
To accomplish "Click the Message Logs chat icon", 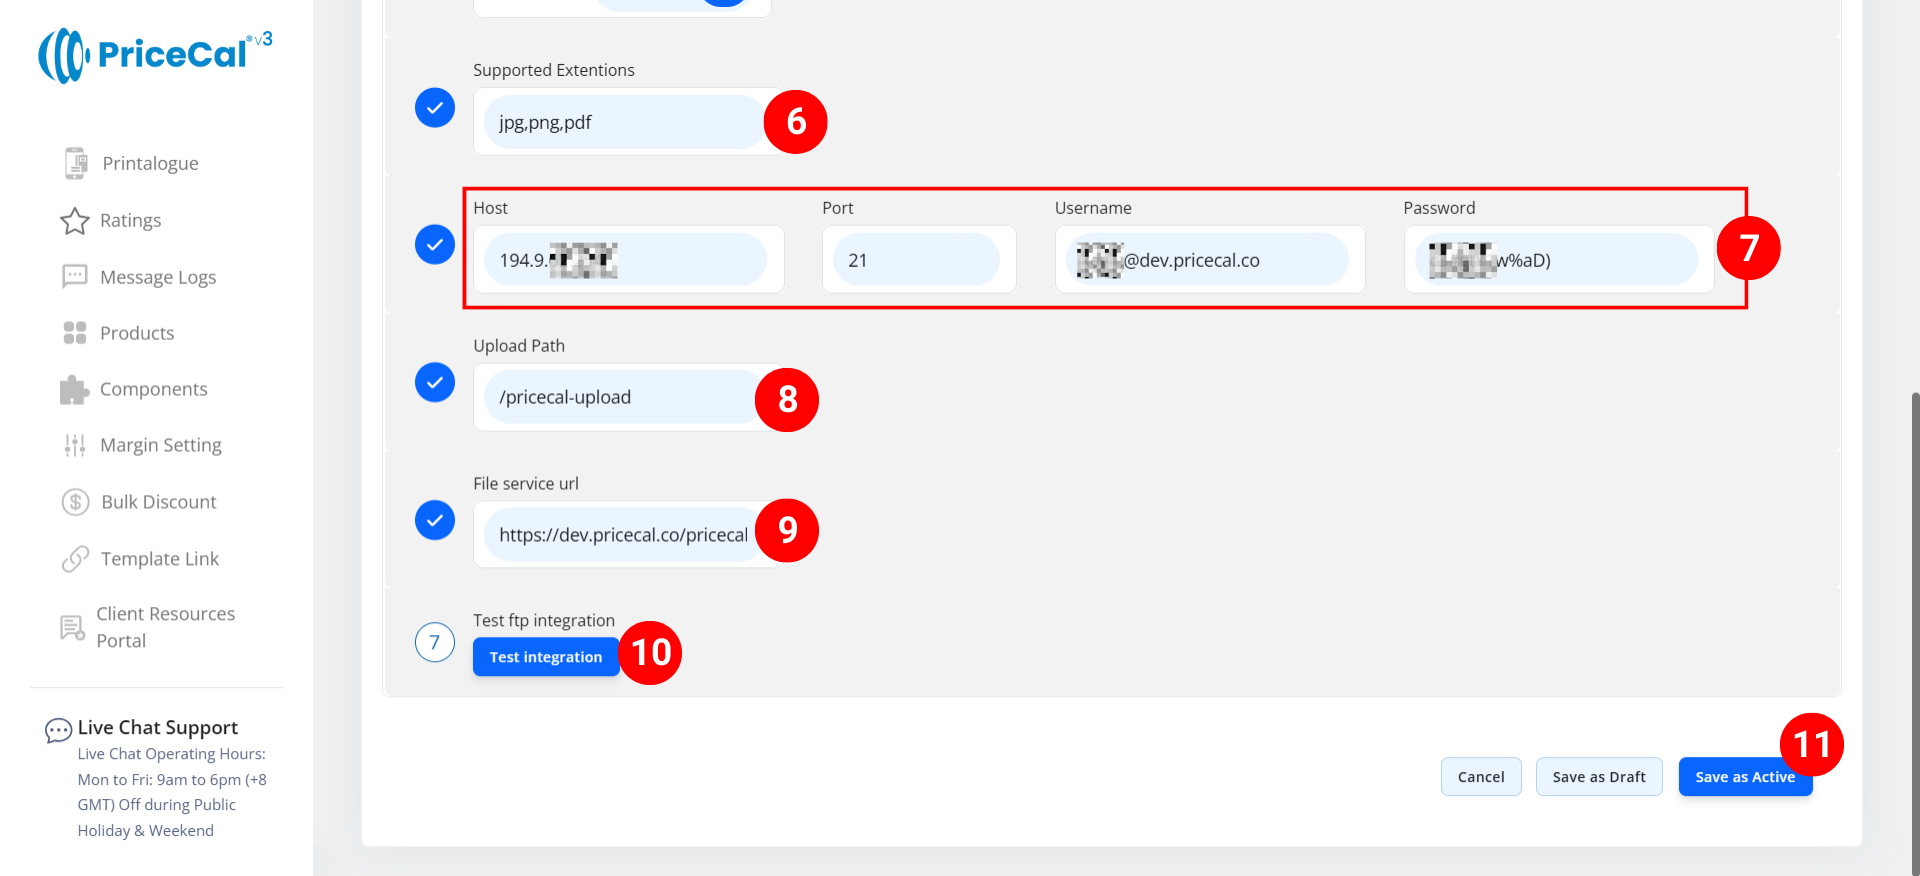I will pyautogui.click(x=75, y=277).
